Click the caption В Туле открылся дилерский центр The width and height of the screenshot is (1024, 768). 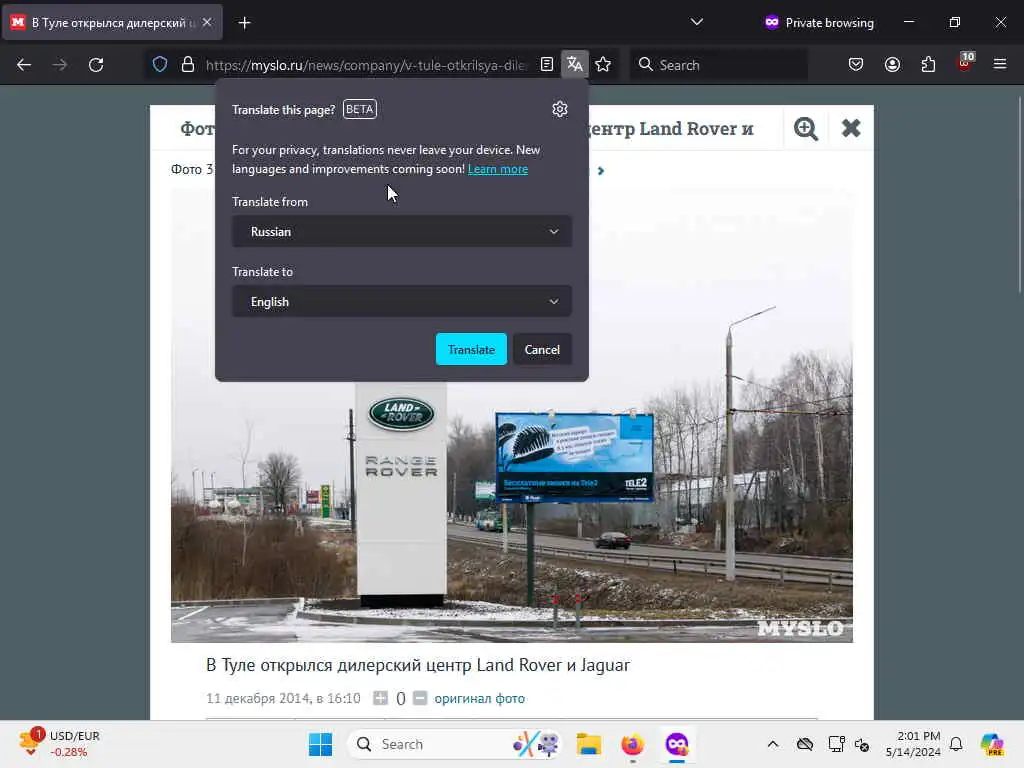(x=418, y=665)
